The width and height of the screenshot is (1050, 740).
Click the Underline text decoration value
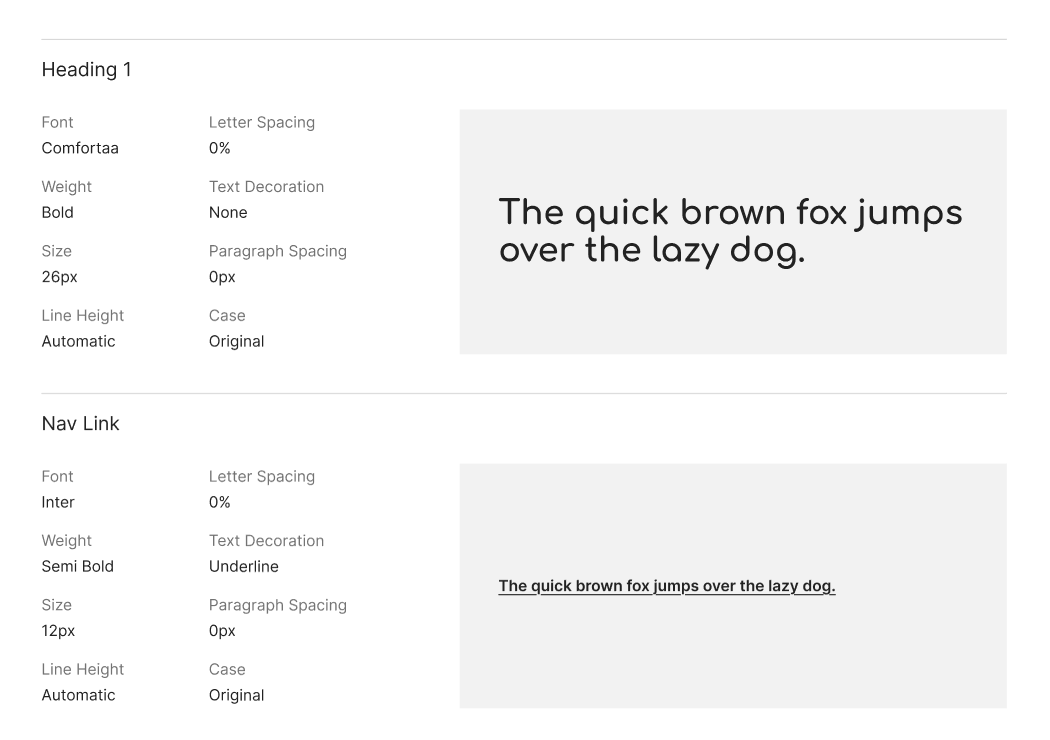(x=243, y=566)
